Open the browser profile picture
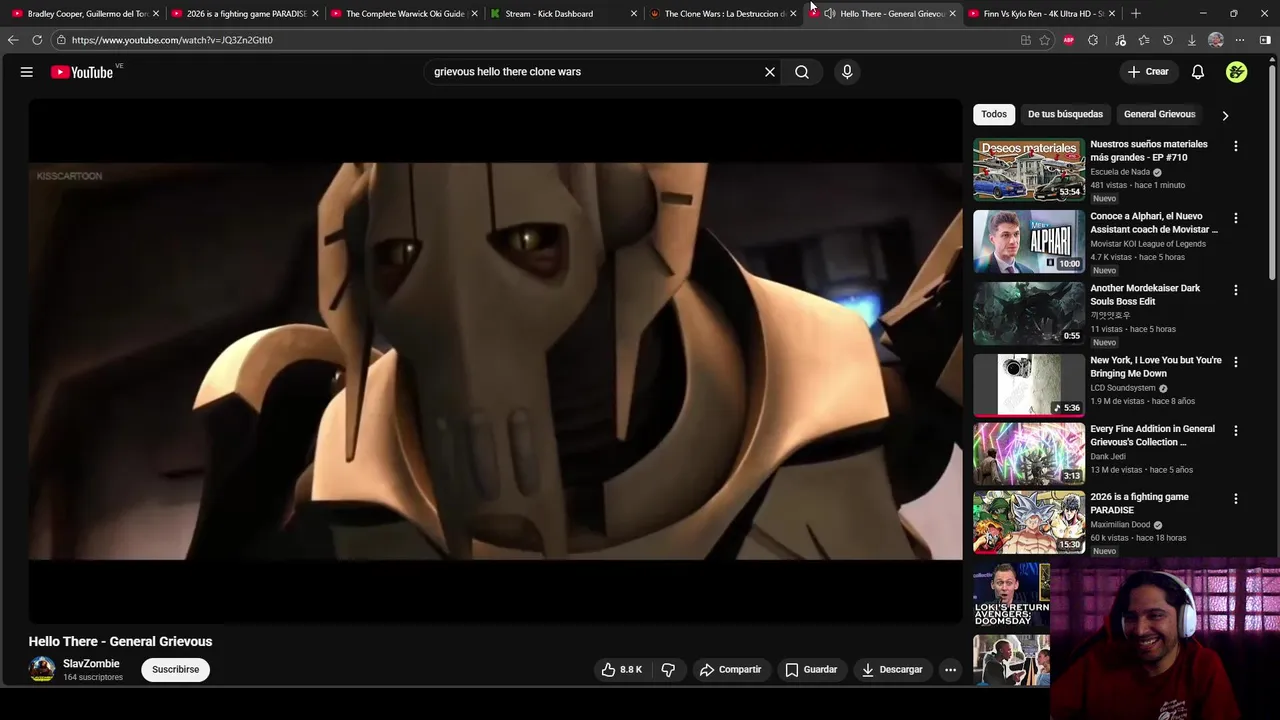The width and height of the screenshot is (1280, 720). point(1216,40)
